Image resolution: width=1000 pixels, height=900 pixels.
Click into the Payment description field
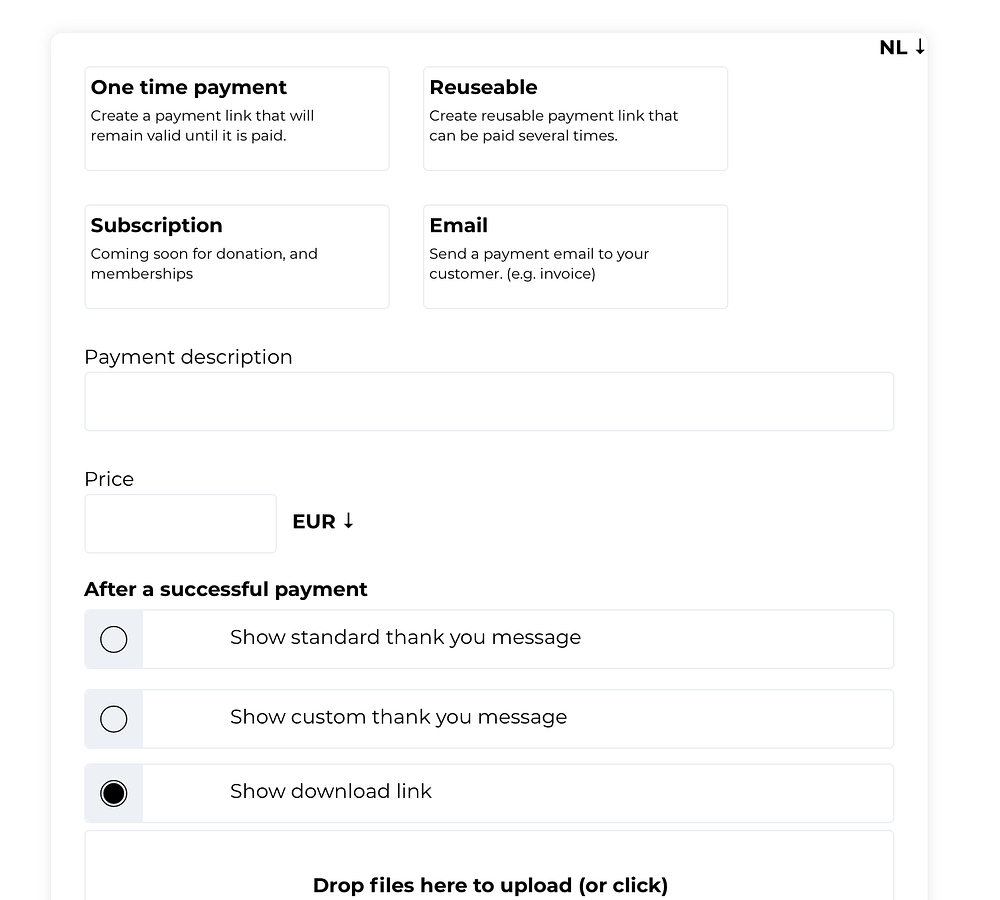click(488, 401)
